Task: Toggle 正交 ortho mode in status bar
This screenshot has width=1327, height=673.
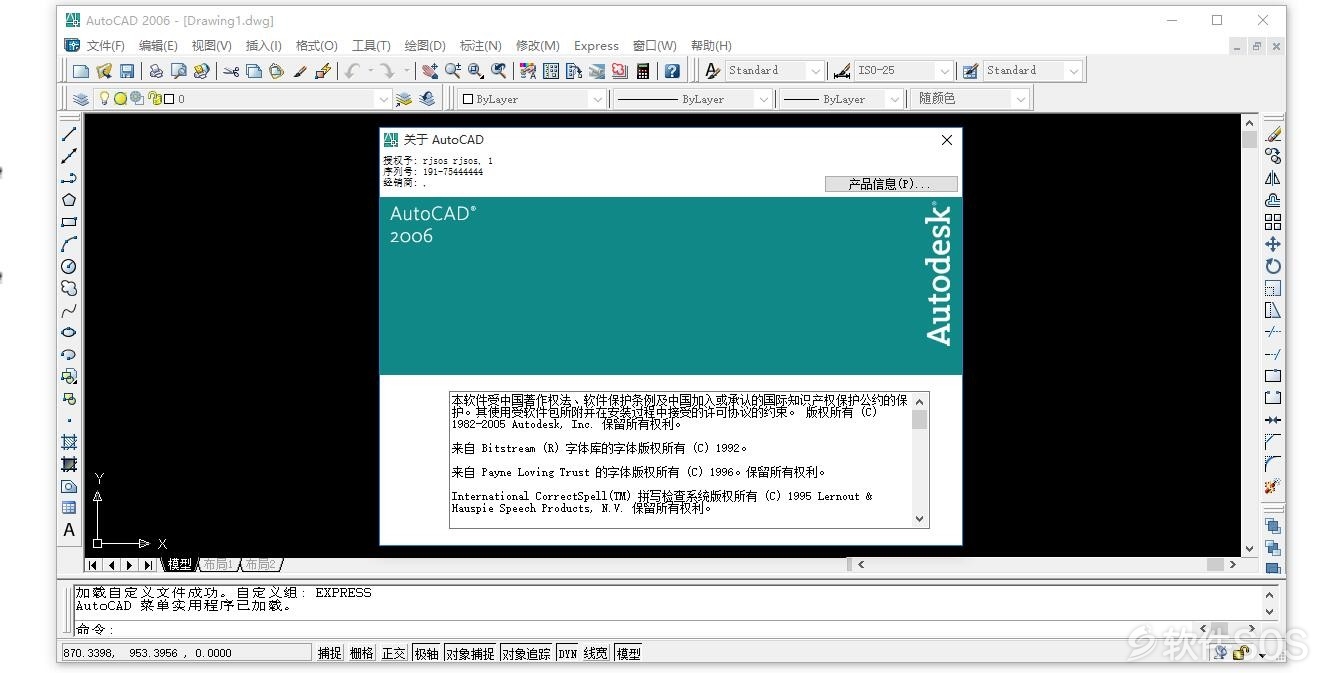Action: pos(393,653)
